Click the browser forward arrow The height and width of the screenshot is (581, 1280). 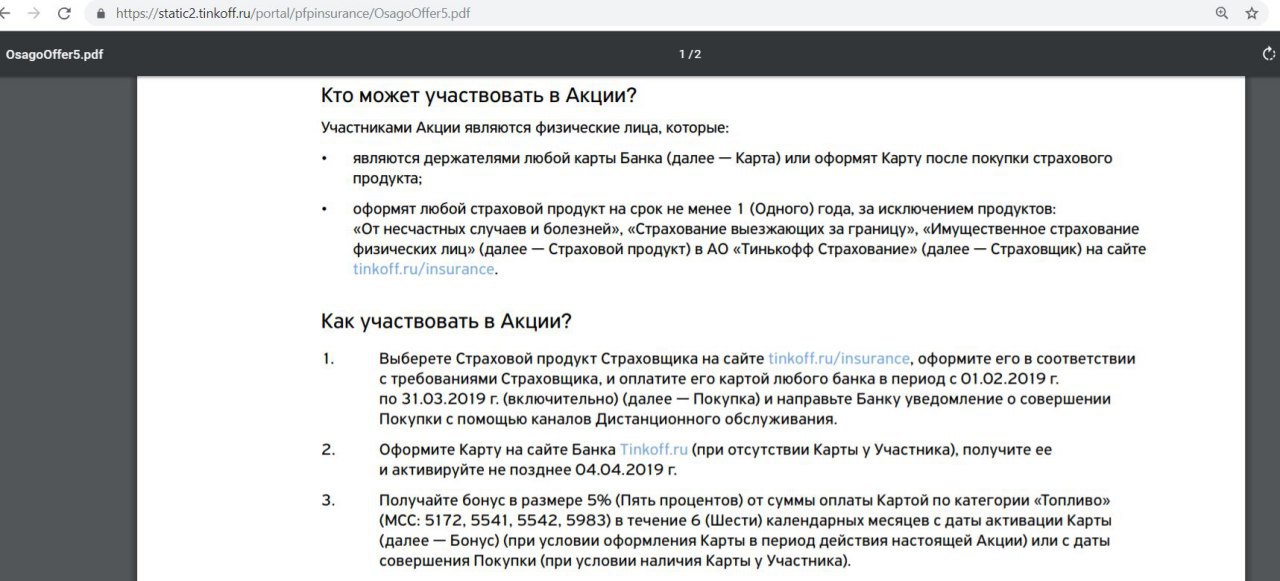coord(34,14)
